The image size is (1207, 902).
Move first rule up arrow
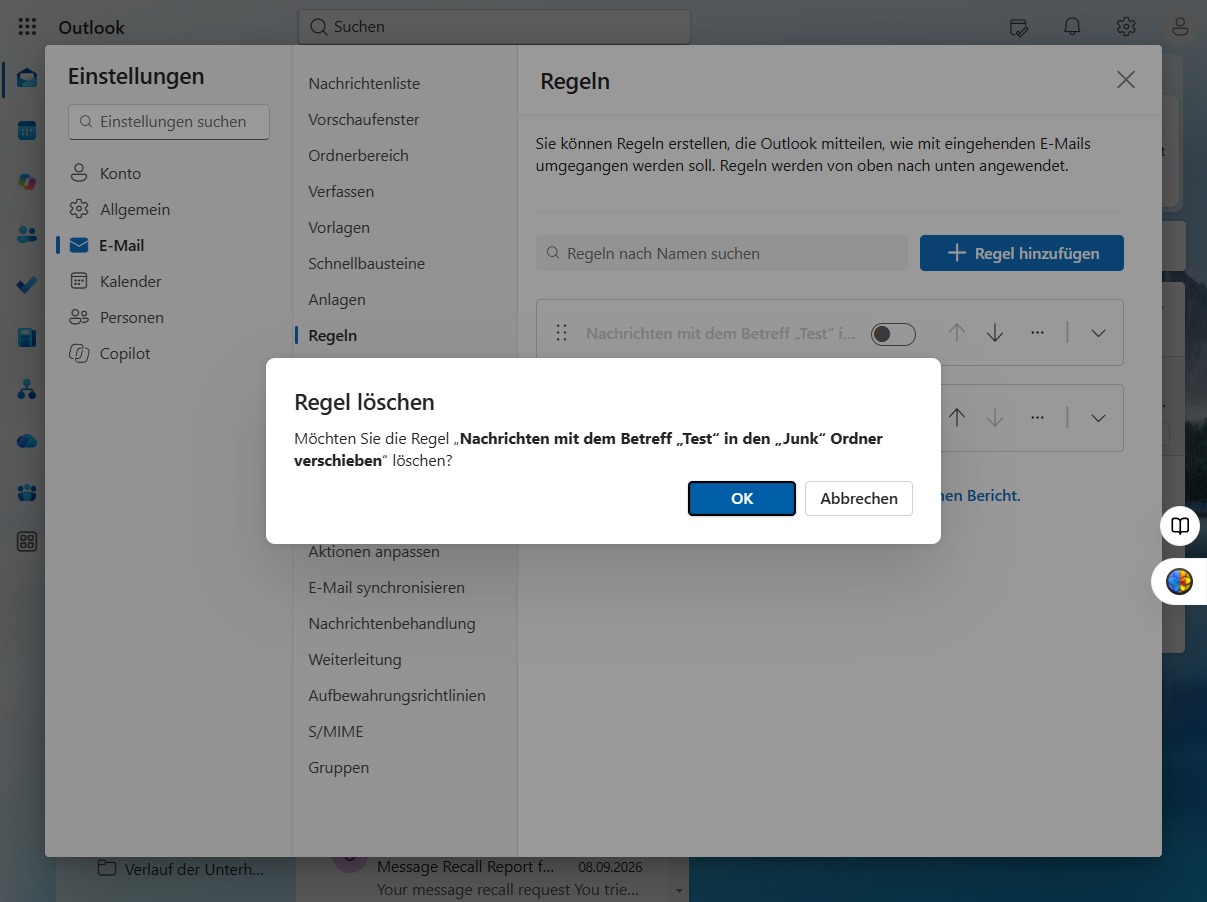click(x=957, y=333)
